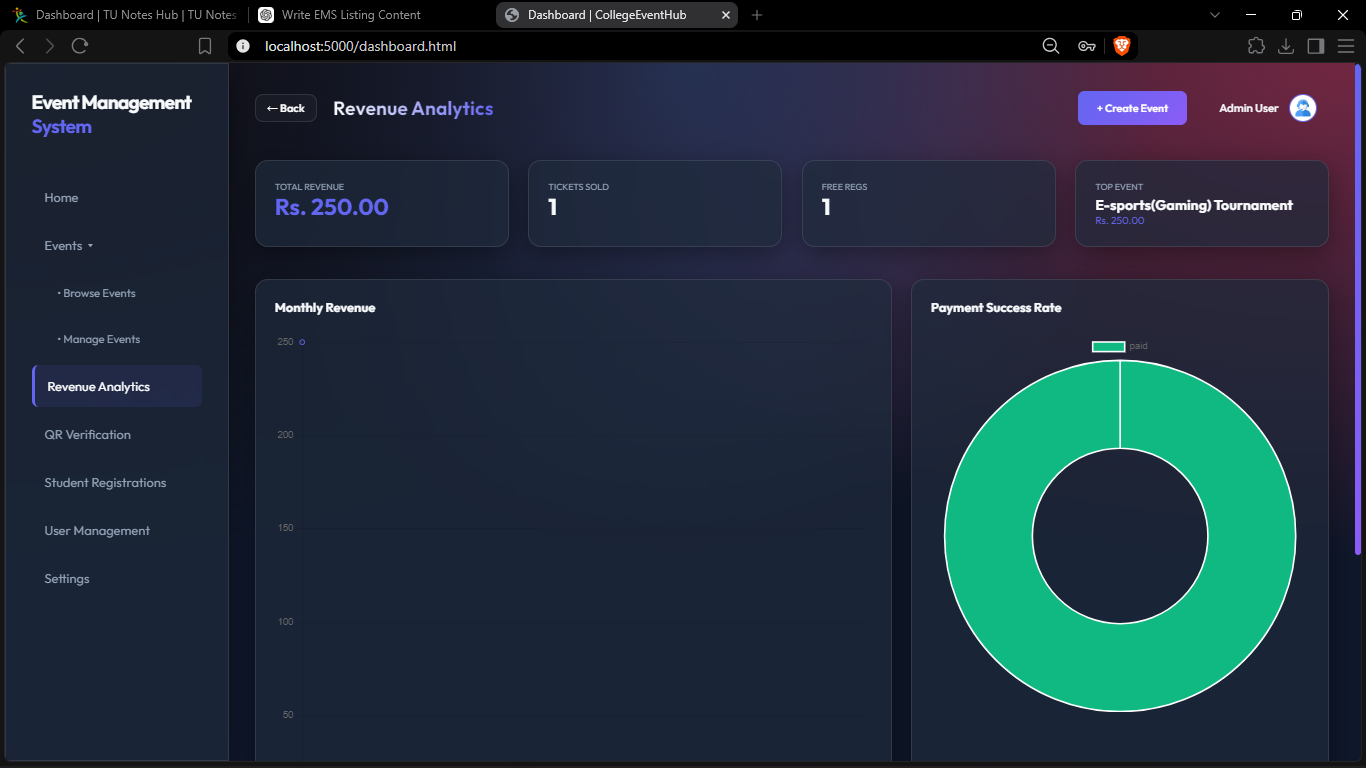Image resolution: width=1366 pixels, height=768 pixels.
Task: View site information icon in address bar
Action: (242, 46)
